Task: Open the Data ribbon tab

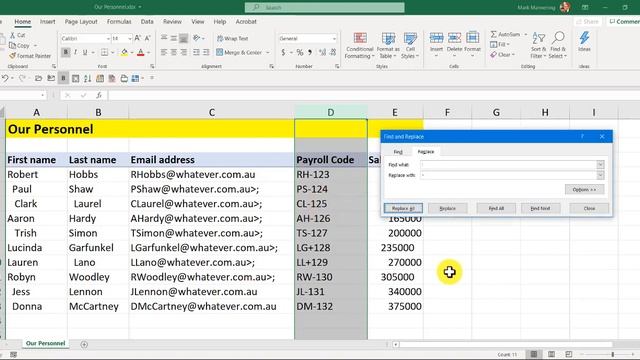Action: pyautogui.click(x=147, y=22)
